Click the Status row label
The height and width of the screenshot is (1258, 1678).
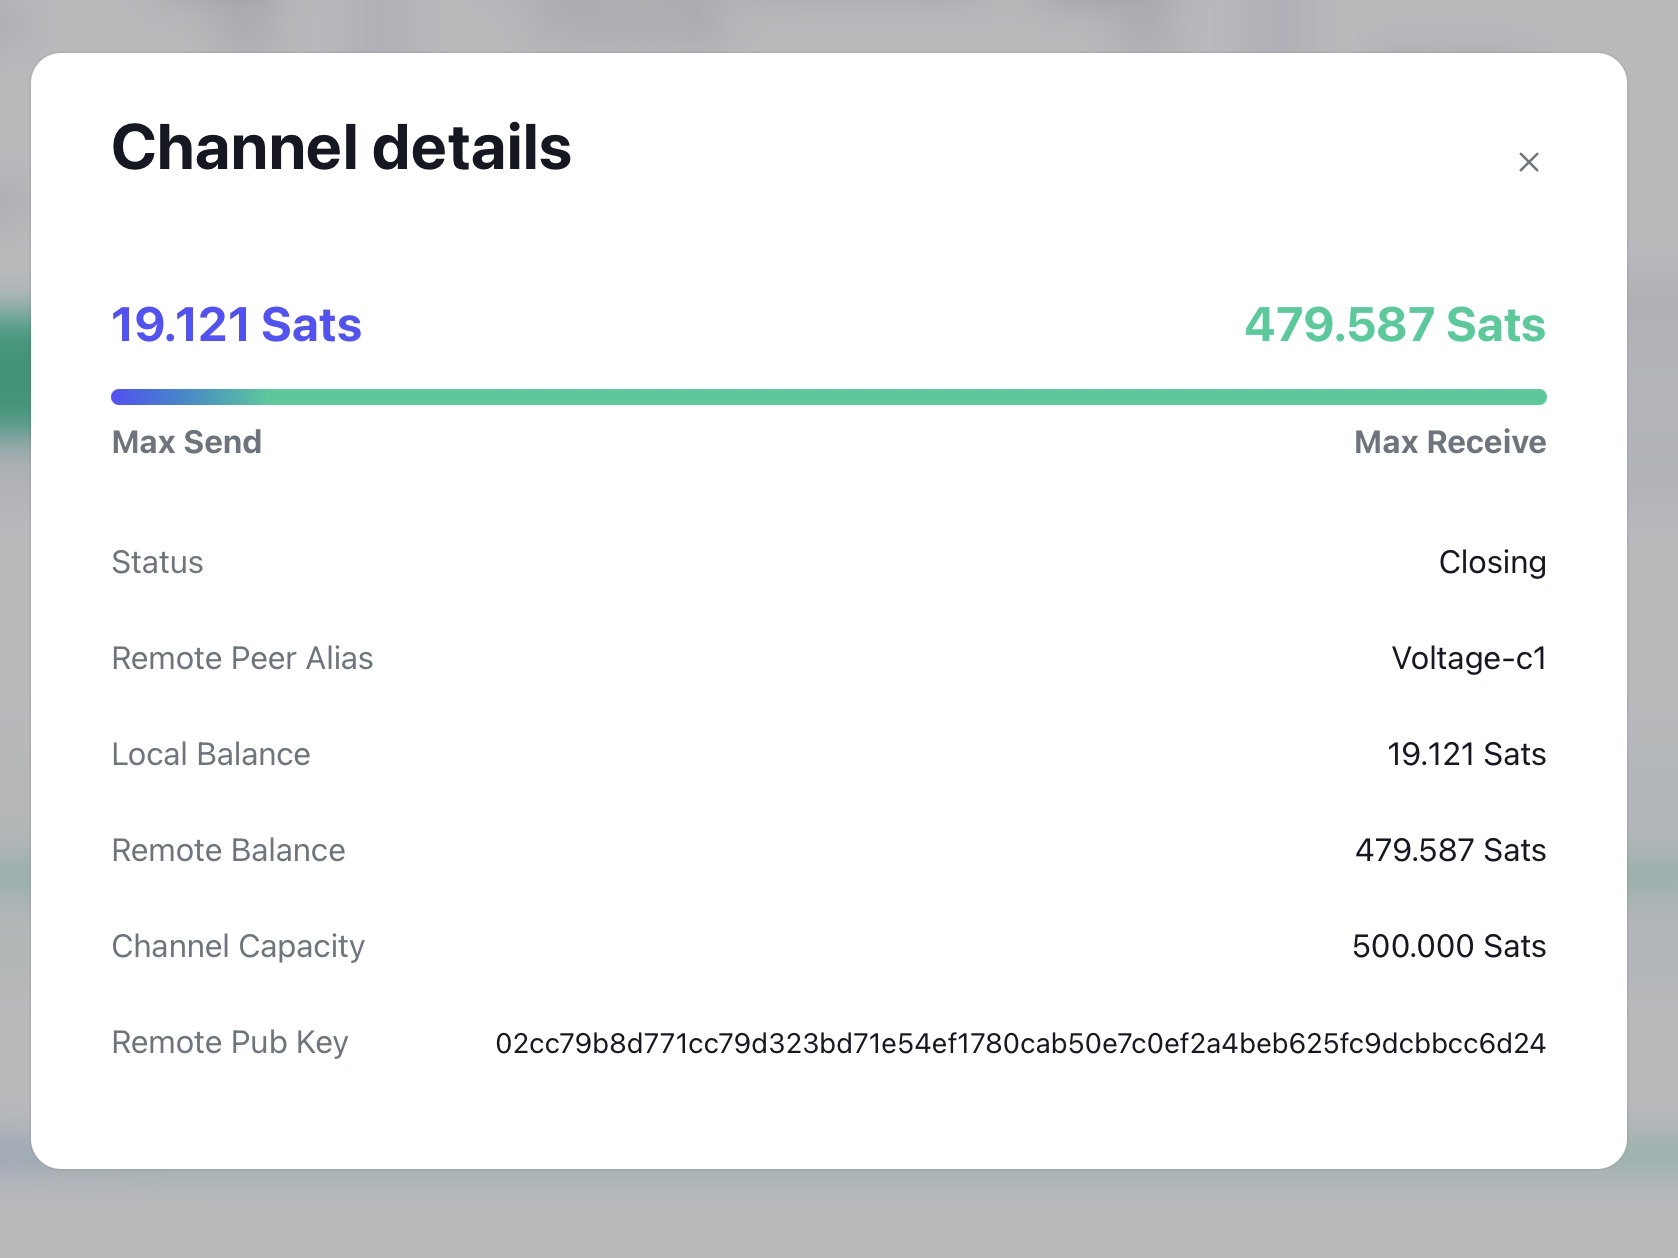tap(157, 562)
